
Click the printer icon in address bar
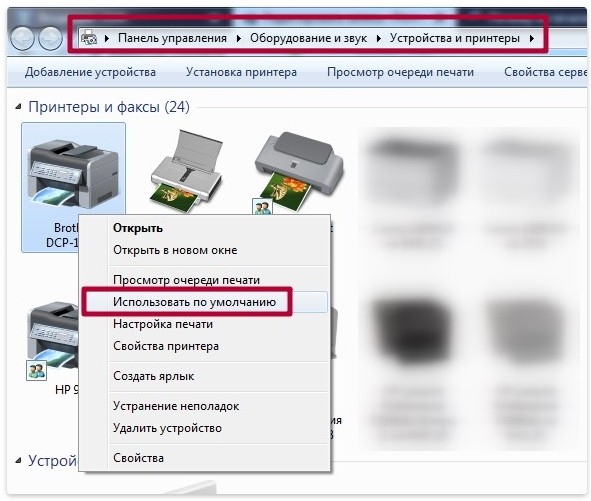[89, 38]
